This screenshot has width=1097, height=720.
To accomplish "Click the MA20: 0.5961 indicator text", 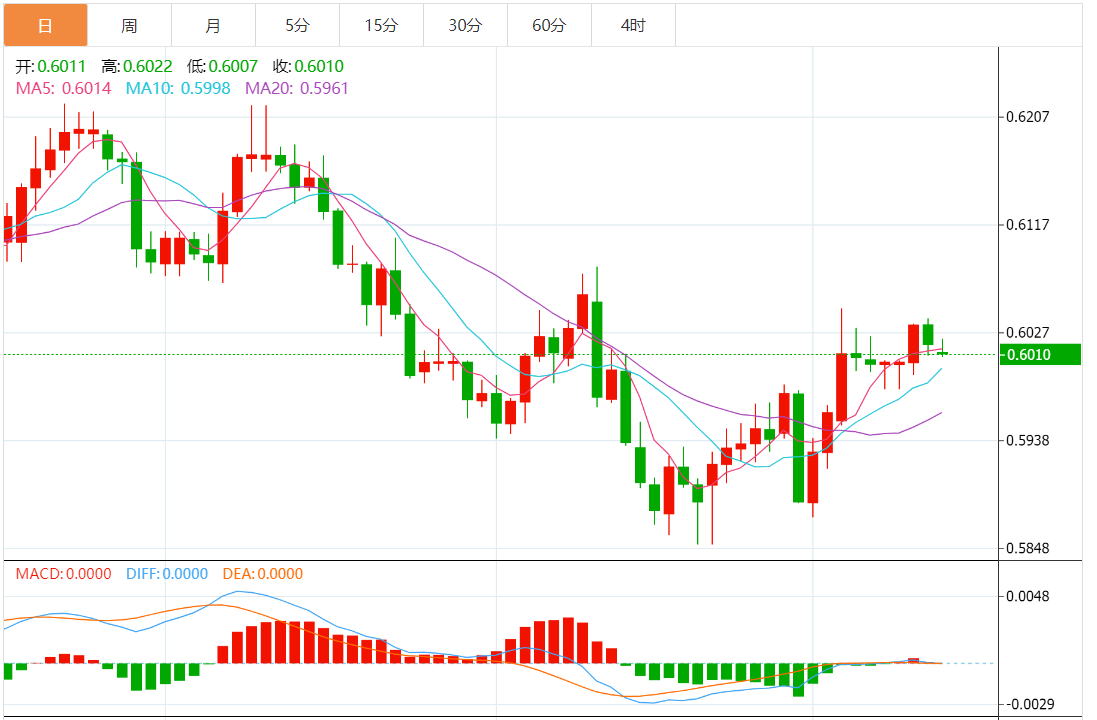I will 297,88.
